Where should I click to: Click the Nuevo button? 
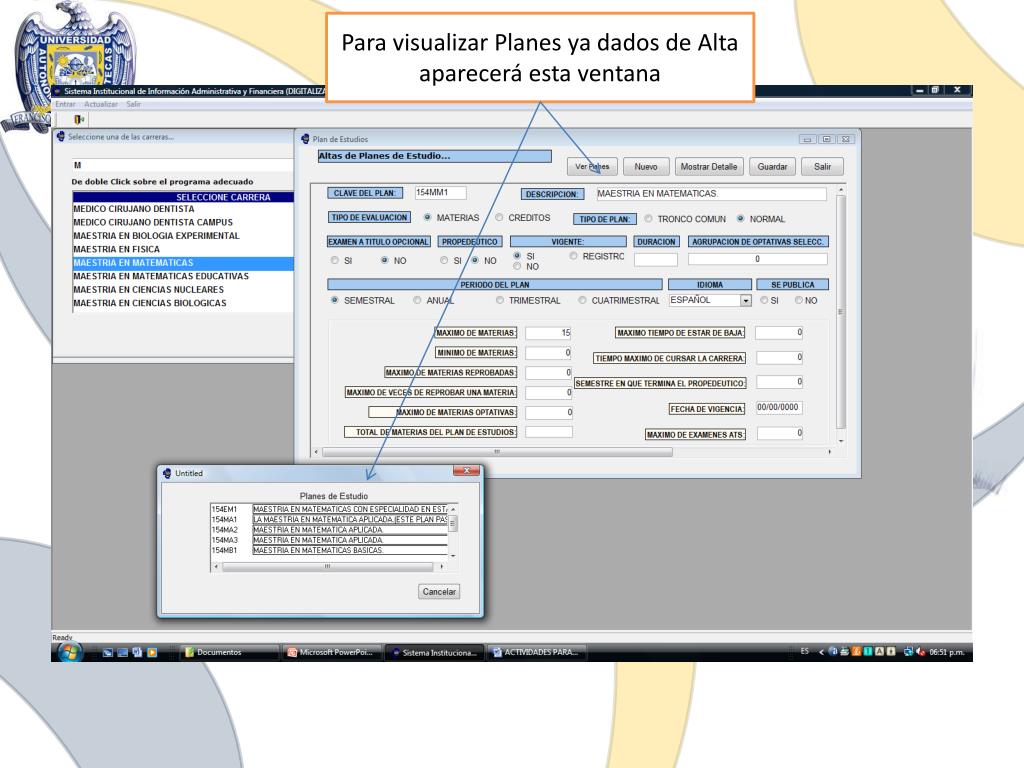coord(645,167)
